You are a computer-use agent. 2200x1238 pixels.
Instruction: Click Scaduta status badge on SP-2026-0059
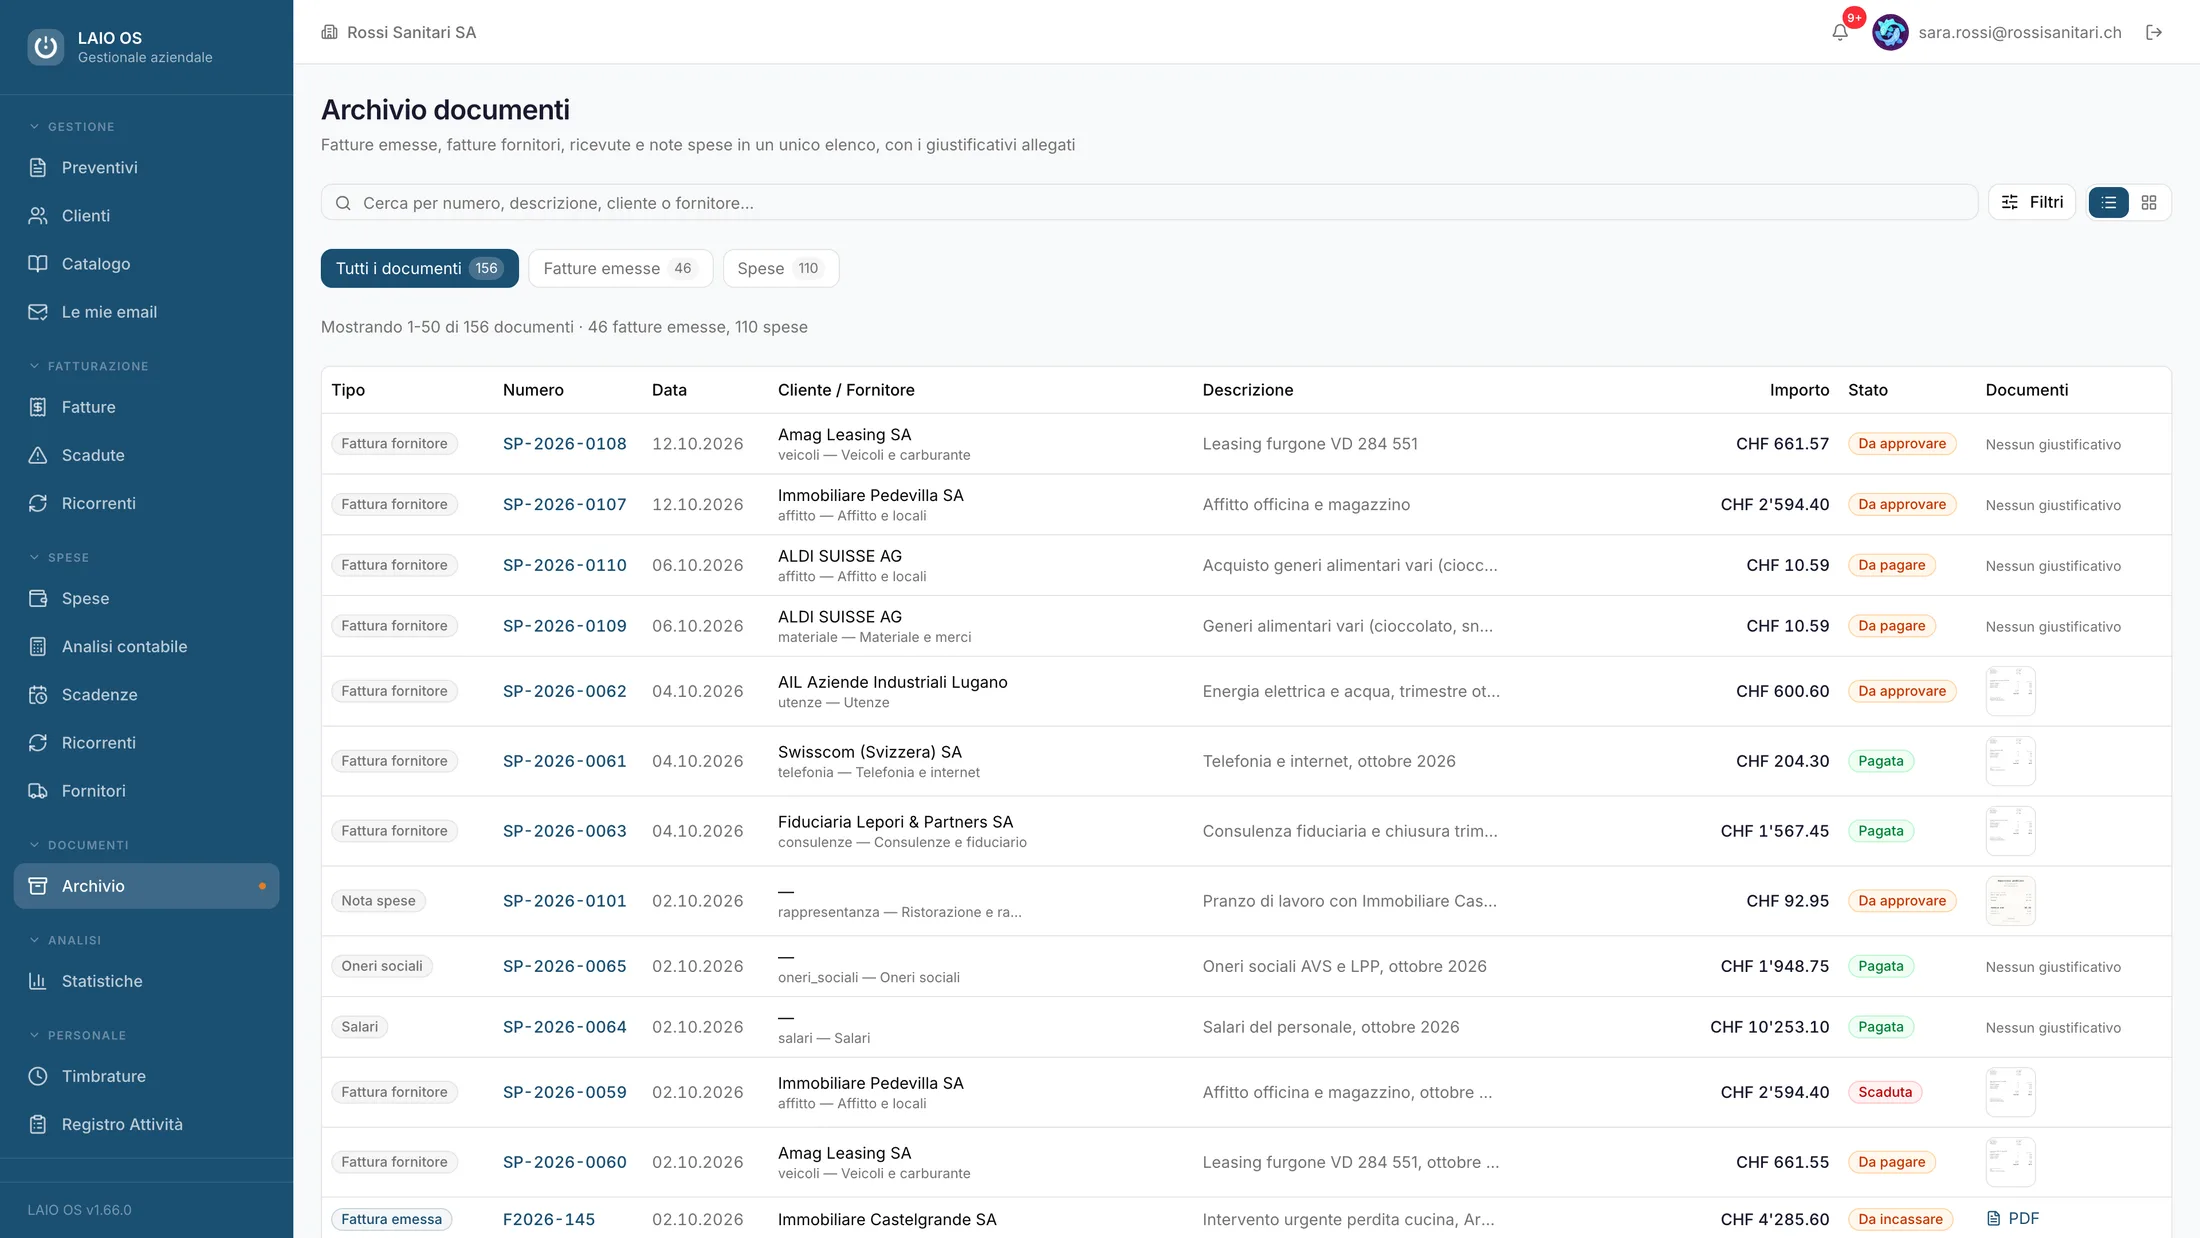1884,1092
